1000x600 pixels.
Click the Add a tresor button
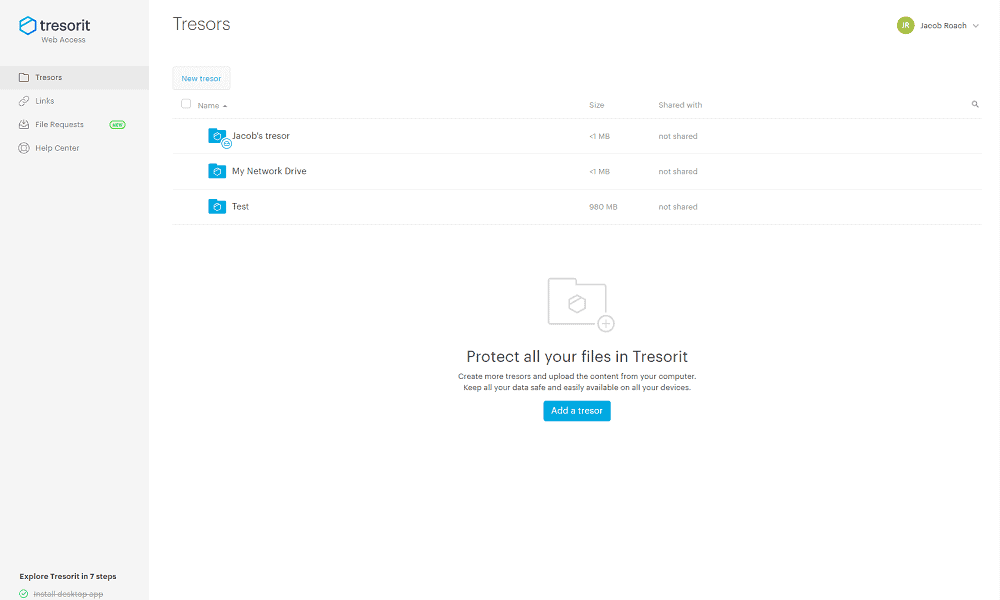(x=577, y=411)
